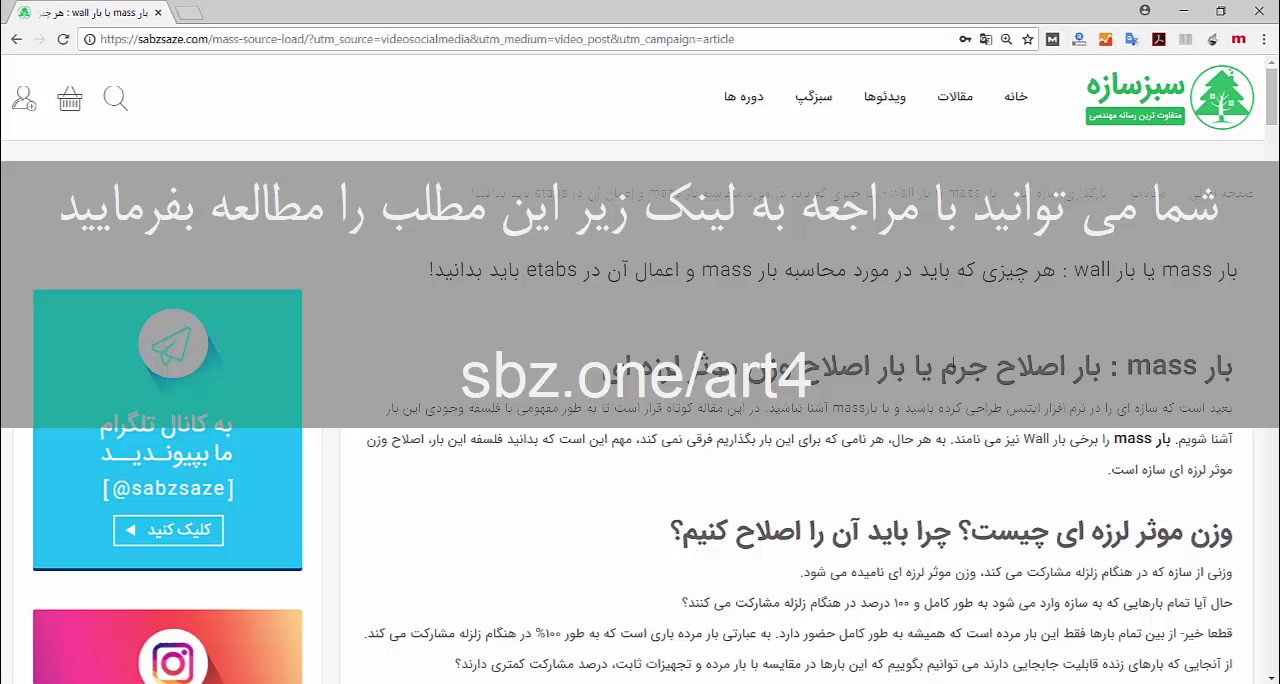Bookmark this page with the star
The width and height of the screenshot is (1280, 684).
pos(1027,39)
